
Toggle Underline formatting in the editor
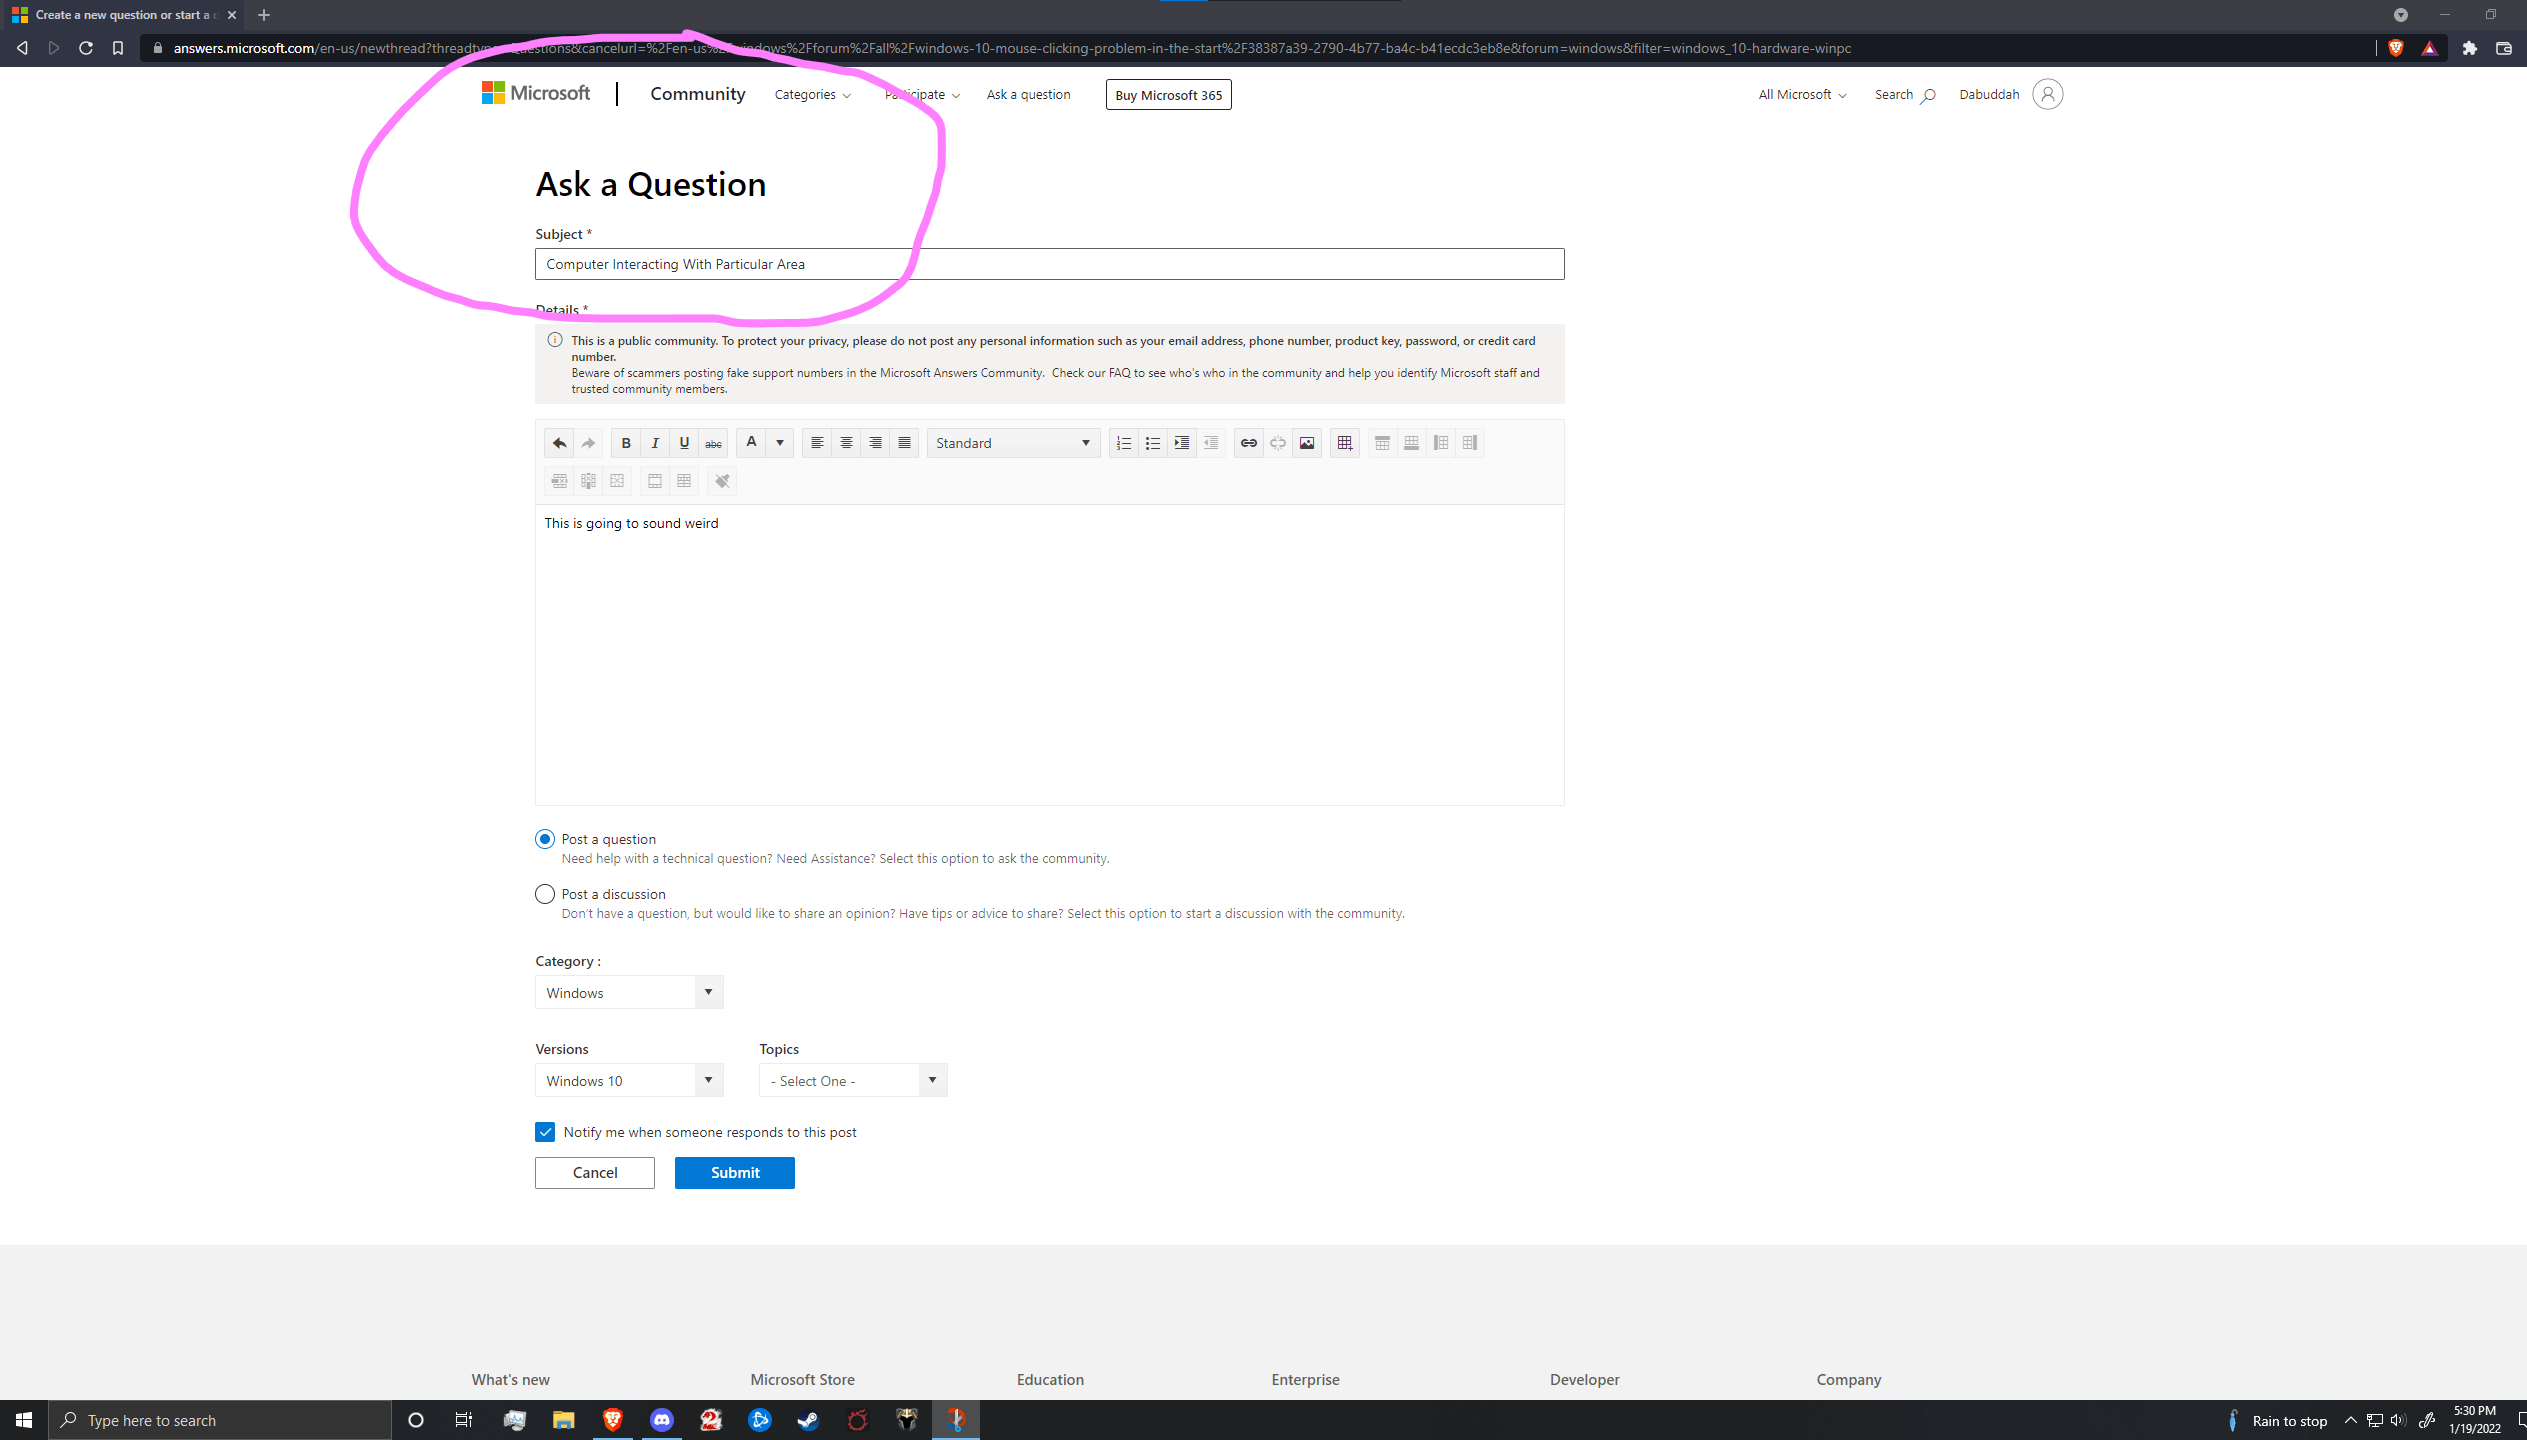pyautogui.click(x=684, y=443)
